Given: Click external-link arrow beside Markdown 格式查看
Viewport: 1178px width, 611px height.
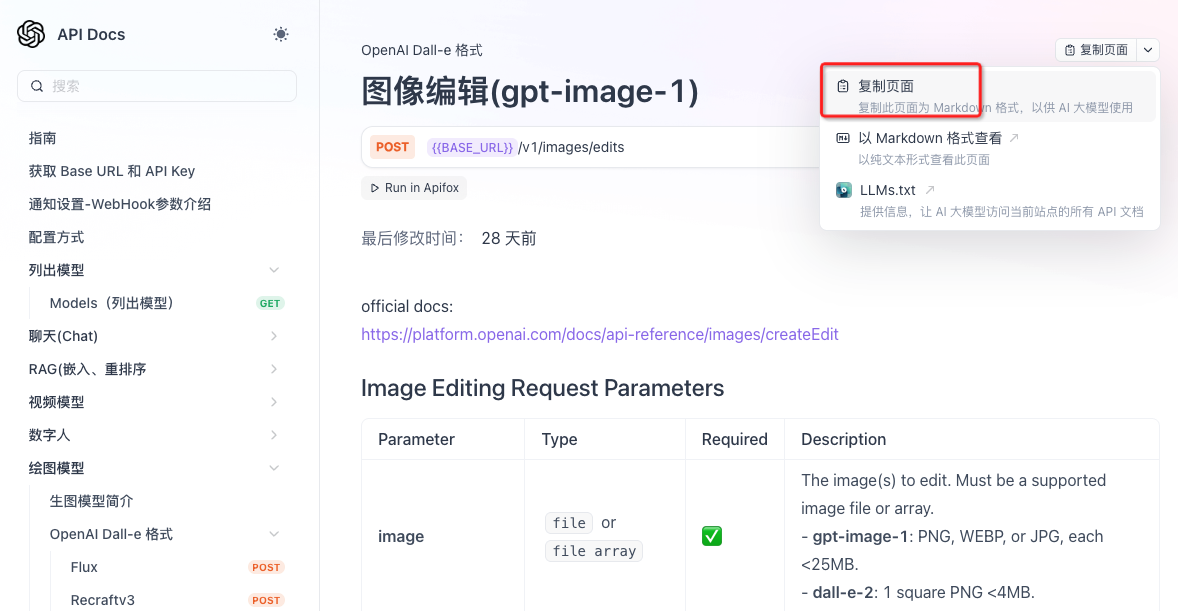Looking at the screenshot, I should pyautogui.click(x=1014, y=138).
